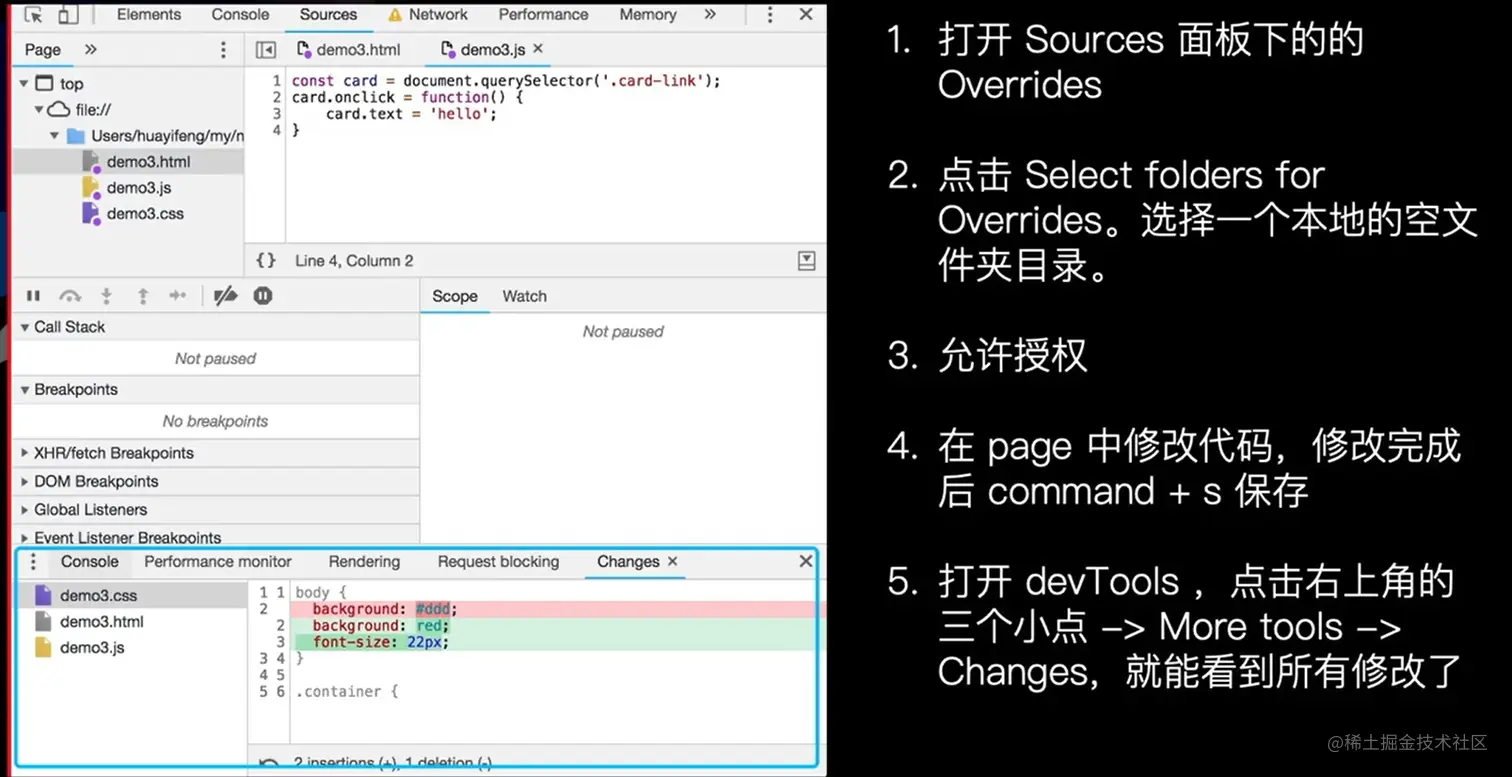
Task: Click card.text = 'hello' code line
Action: click(x=411, y=114)
